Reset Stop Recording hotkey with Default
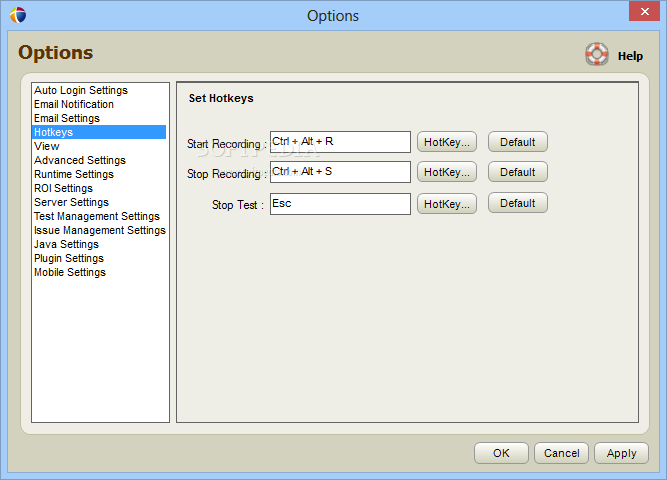This screenshot has height=480, width=667. tap(518, 172)
